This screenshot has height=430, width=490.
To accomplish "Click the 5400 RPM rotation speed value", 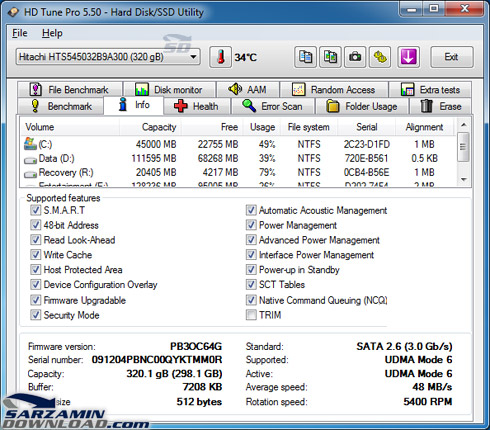I will 428,402.
